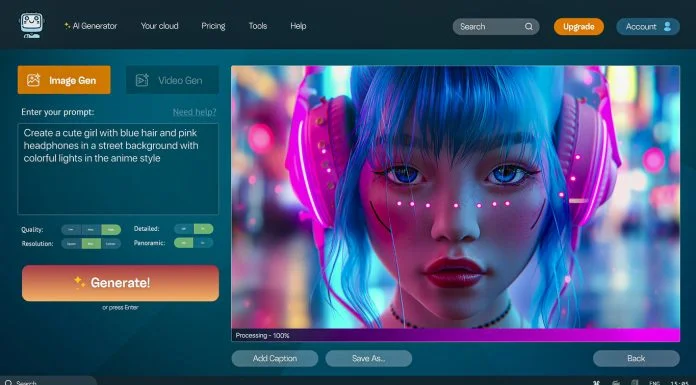Switch Panoramic to its highlighted left option

point(184,243)
